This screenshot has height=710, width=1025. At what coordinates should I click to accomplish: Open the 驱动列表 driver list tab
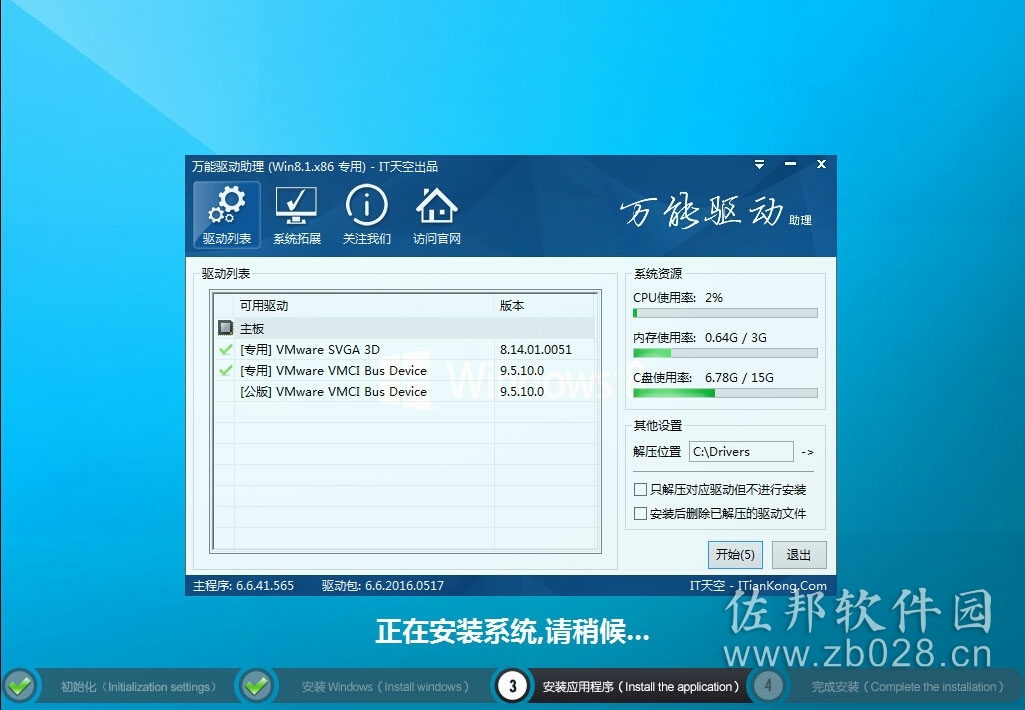pos(227,215)
